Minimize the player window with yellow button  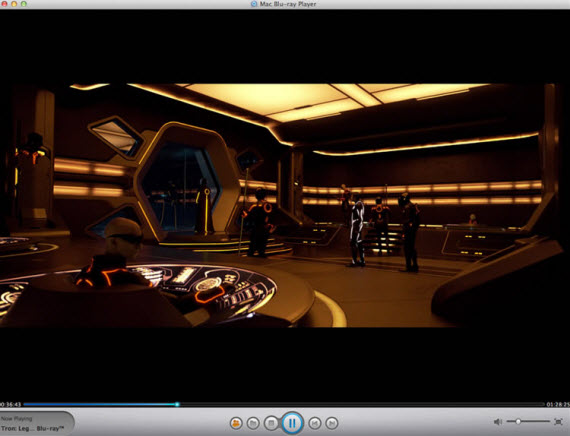pyautogui.click(x=14, y=4)
